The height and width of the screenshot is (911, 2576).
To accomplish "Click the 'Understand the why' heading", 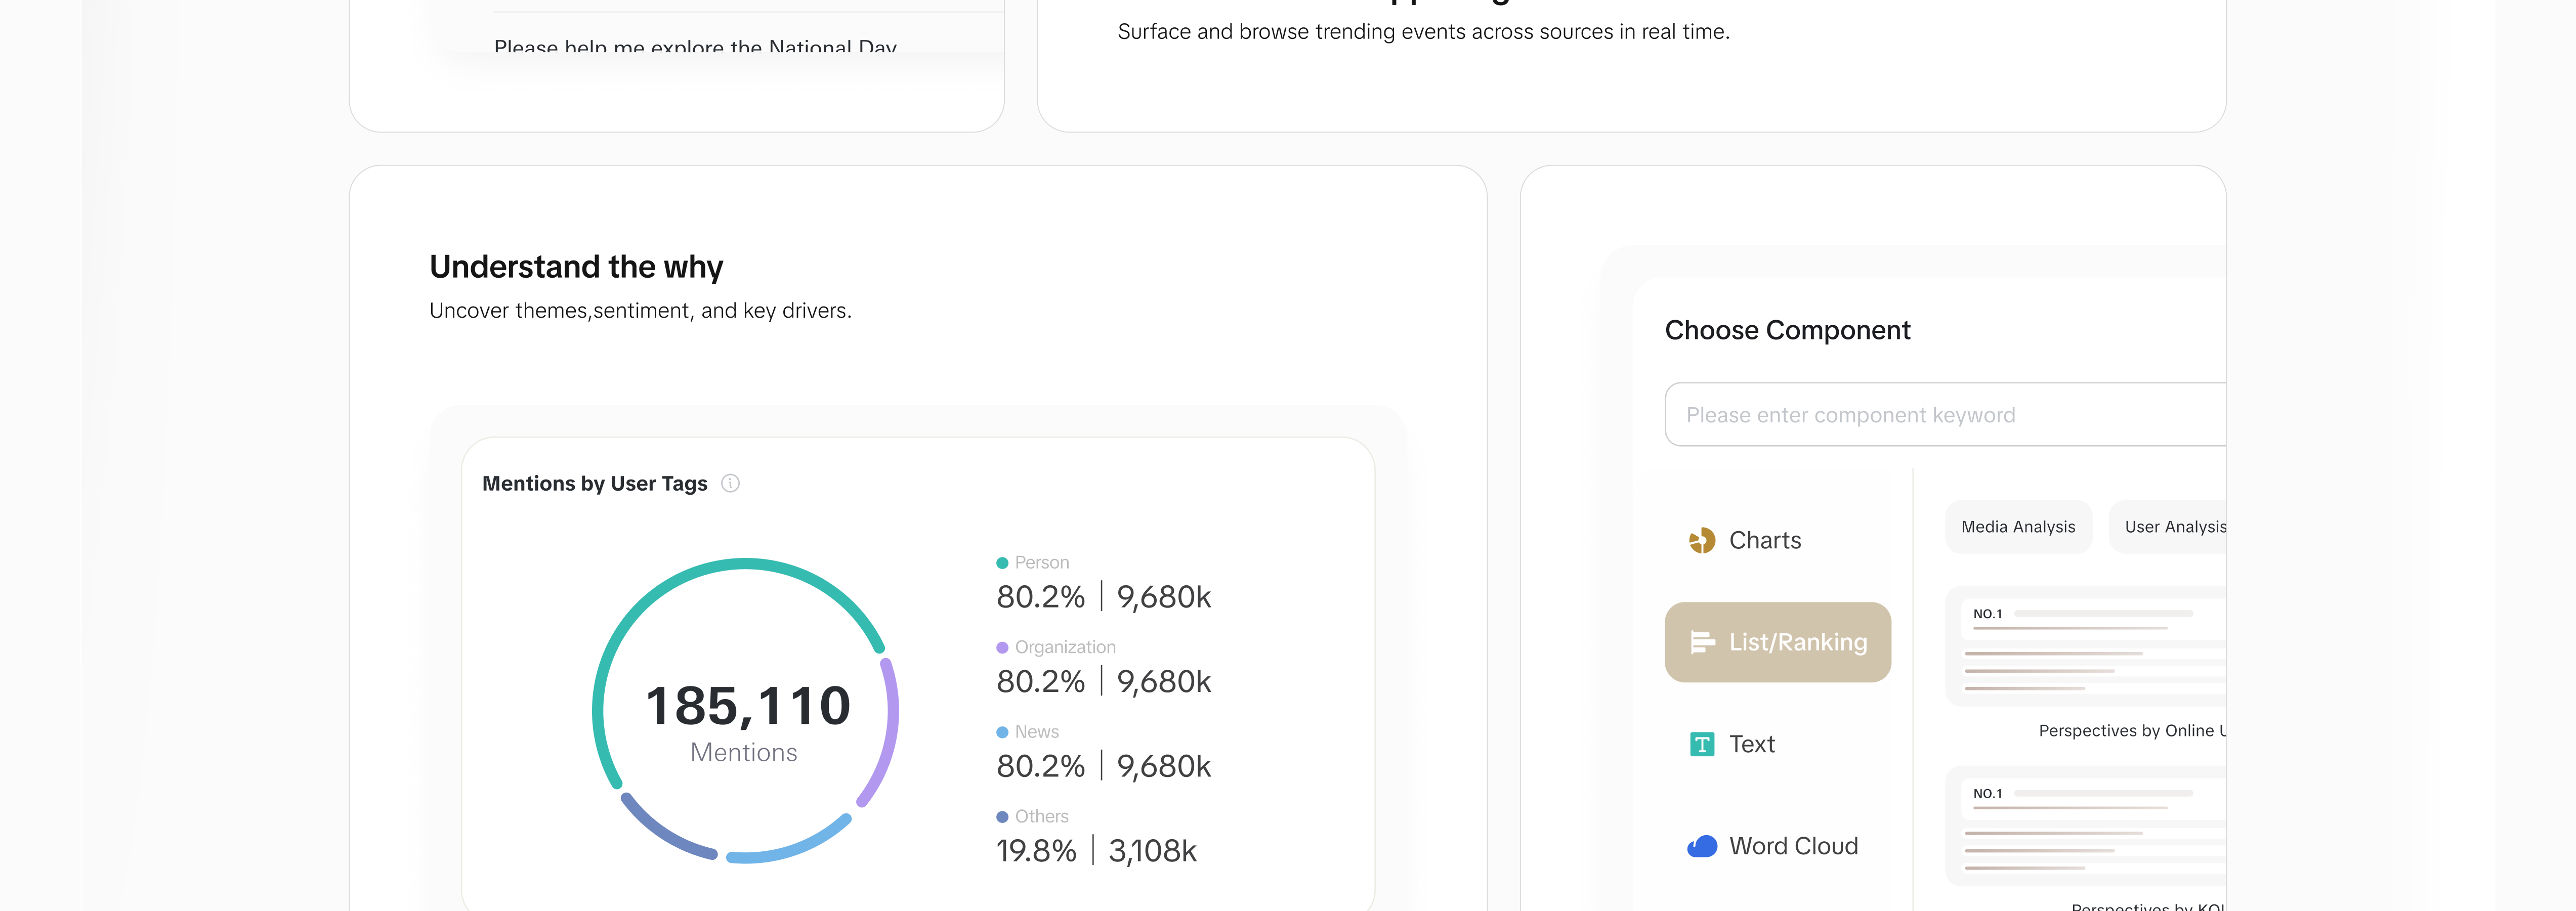I will coord(576,267).
